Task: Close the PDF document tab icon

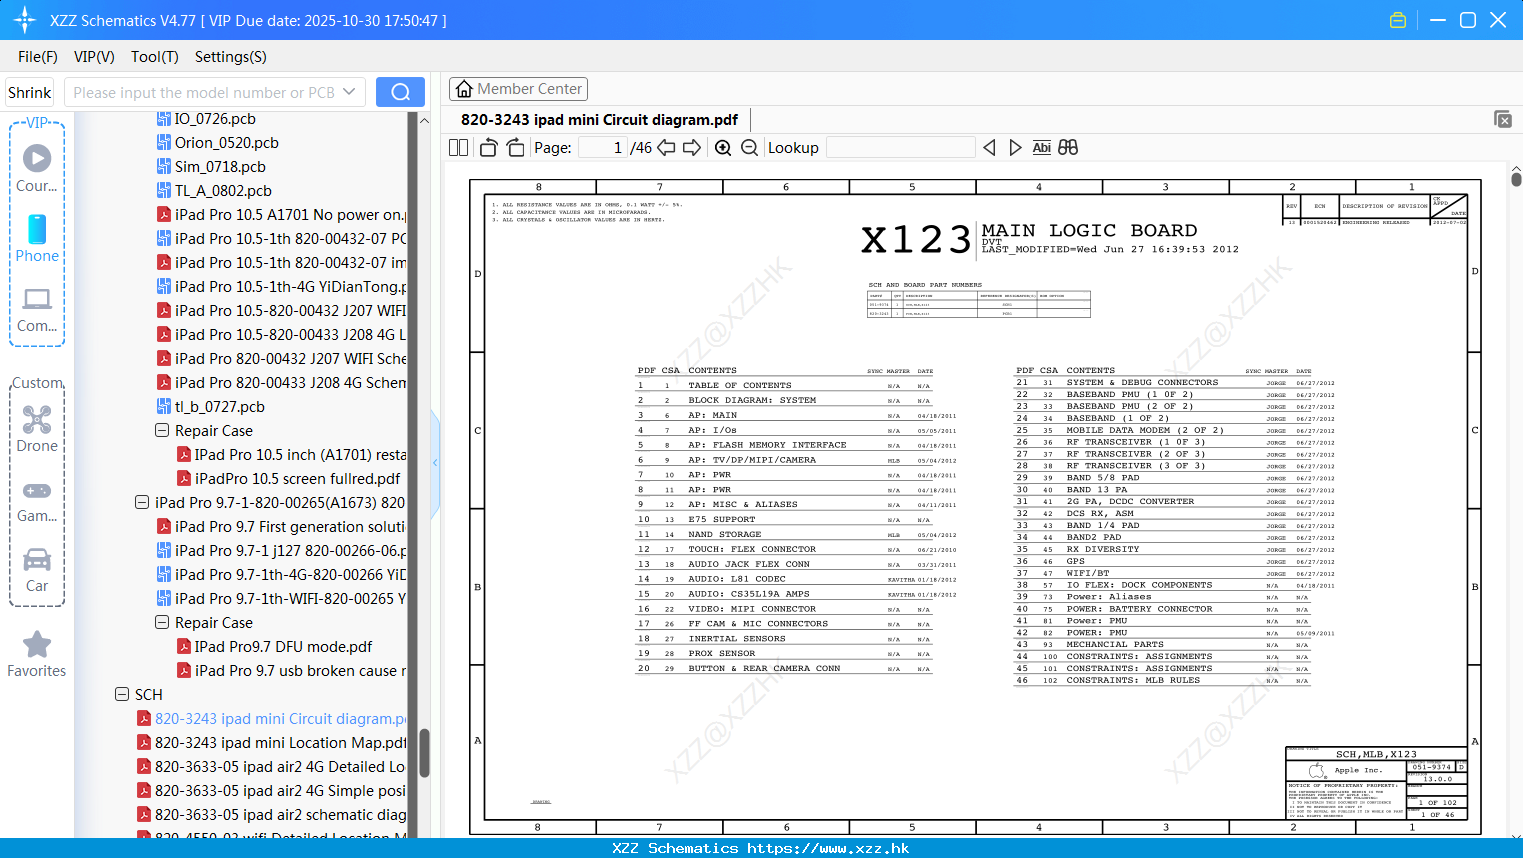Action: pyautogui.click(x=1503, y=119)
